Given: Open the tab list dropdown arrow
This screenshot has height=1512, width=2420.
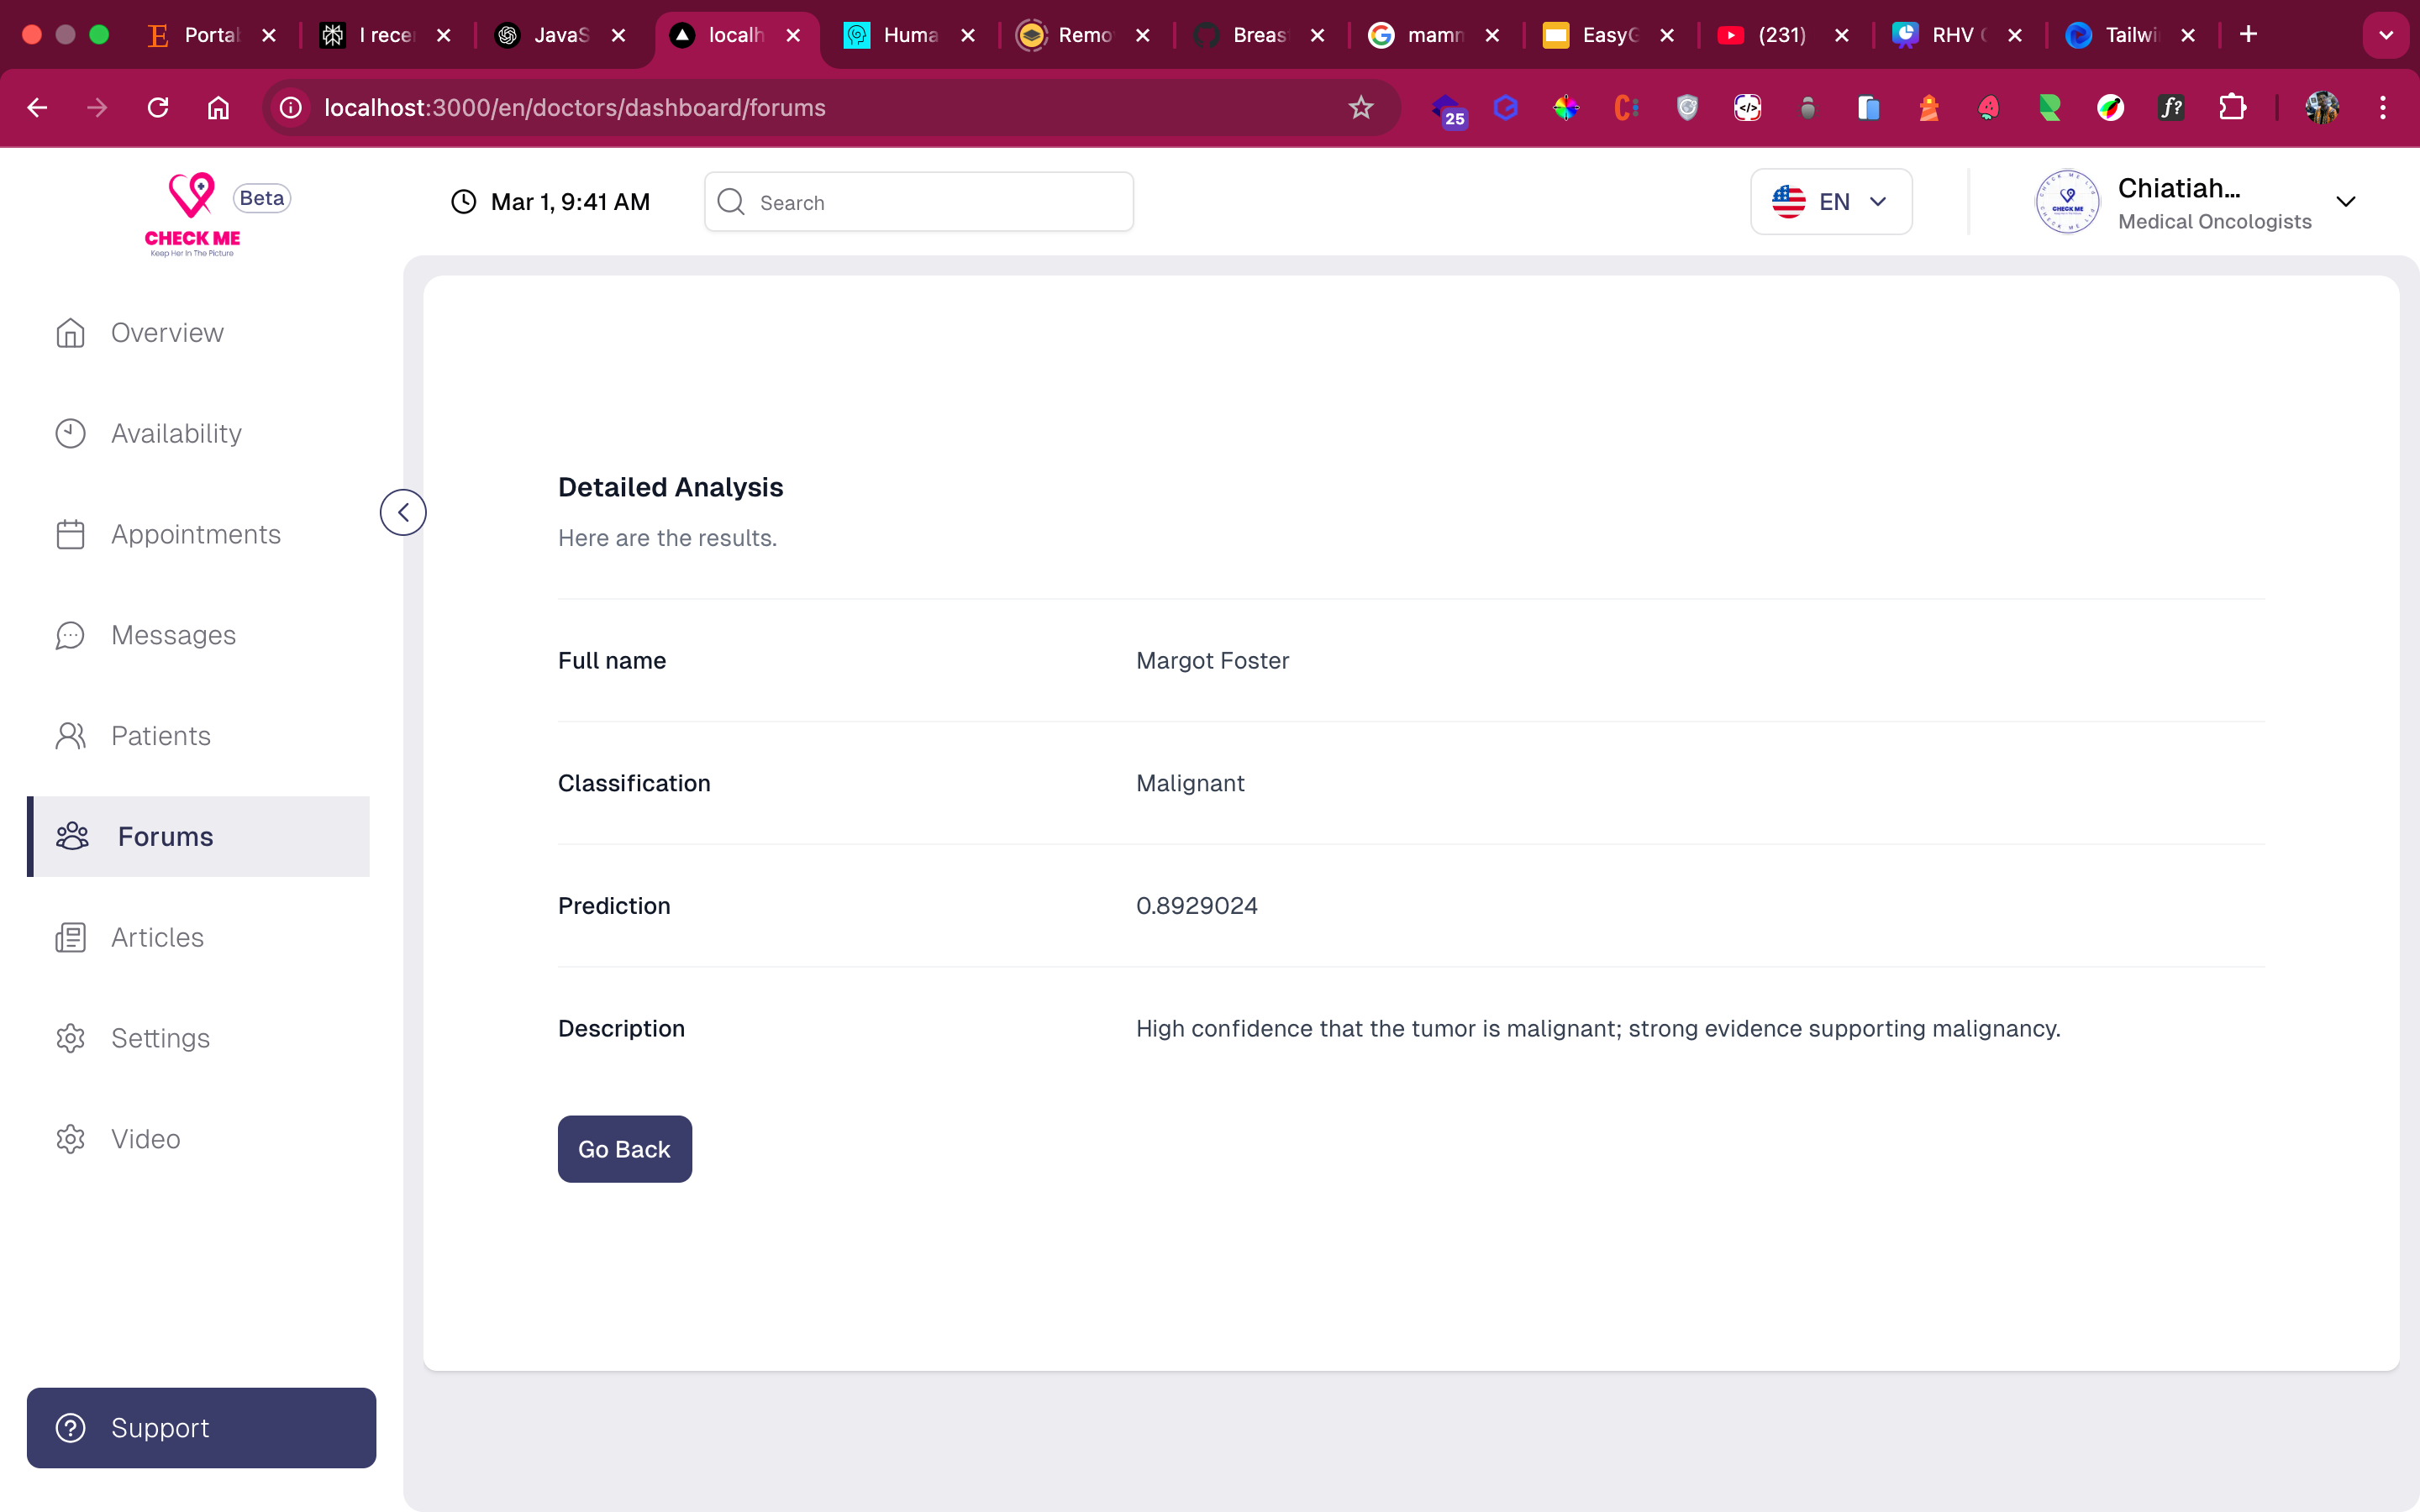Looking at the screenshot, I should 2386,35.
